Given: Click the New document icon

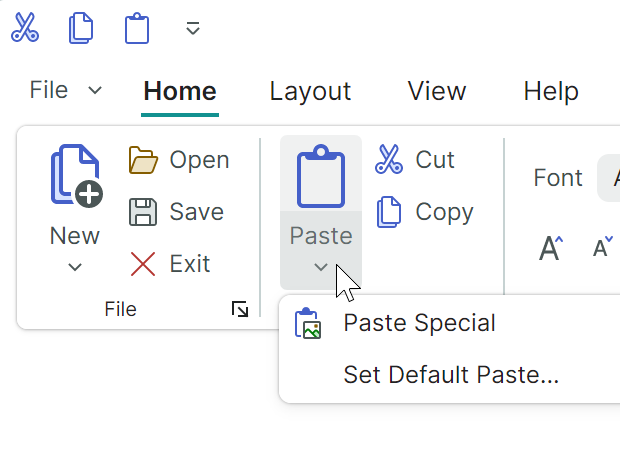Looking at the screenshot, I should tap(75, 177).
